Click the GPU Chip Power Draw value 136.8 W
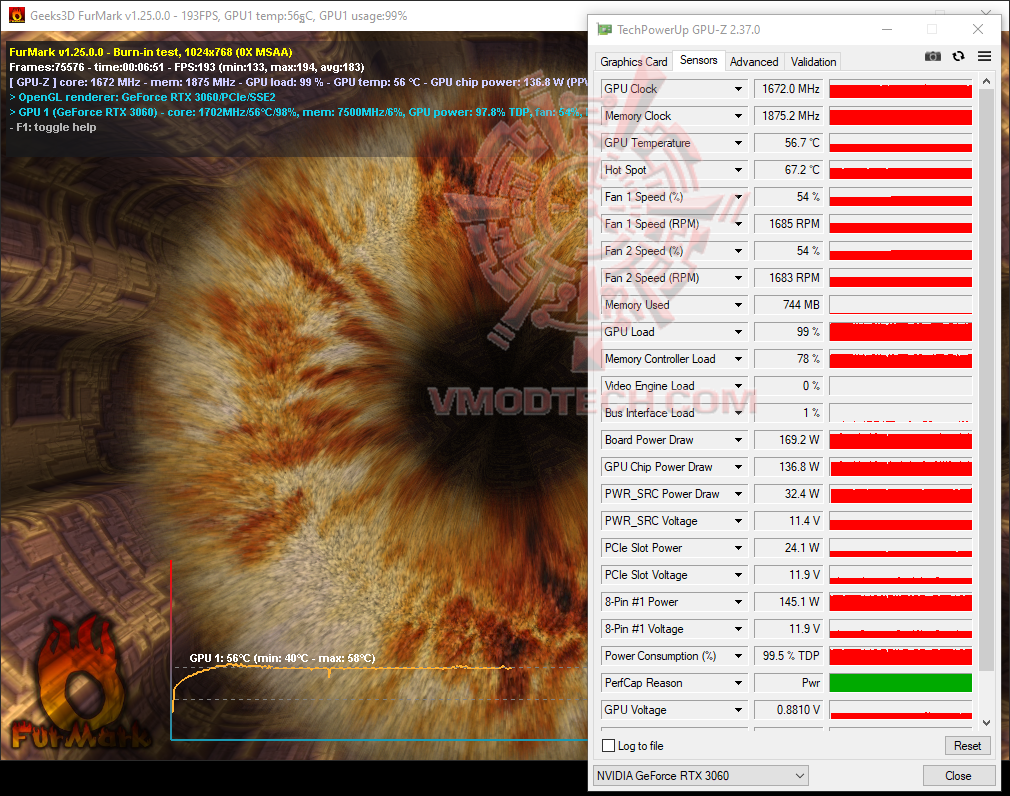Viewport: 1010px width, 796px height. pyautogui.click(x=790, y=467)
